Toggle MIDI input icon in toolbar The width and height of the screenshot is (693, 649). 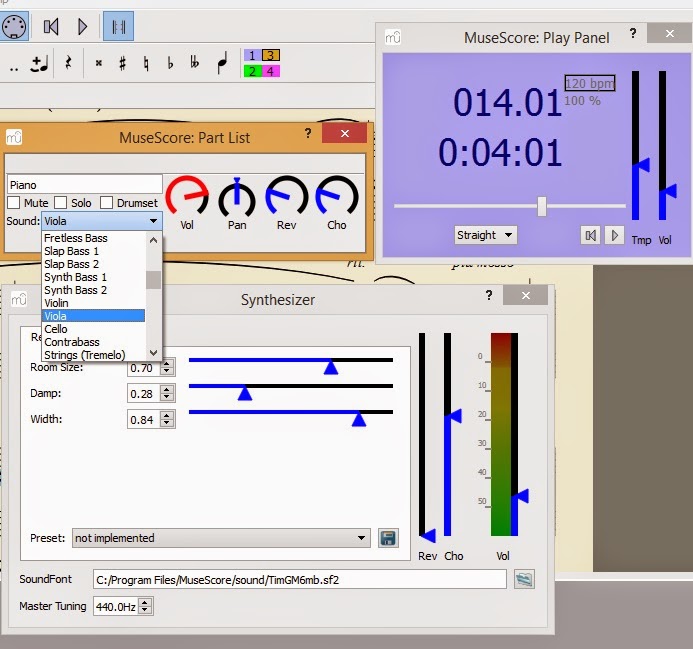[x=14, y=27]
